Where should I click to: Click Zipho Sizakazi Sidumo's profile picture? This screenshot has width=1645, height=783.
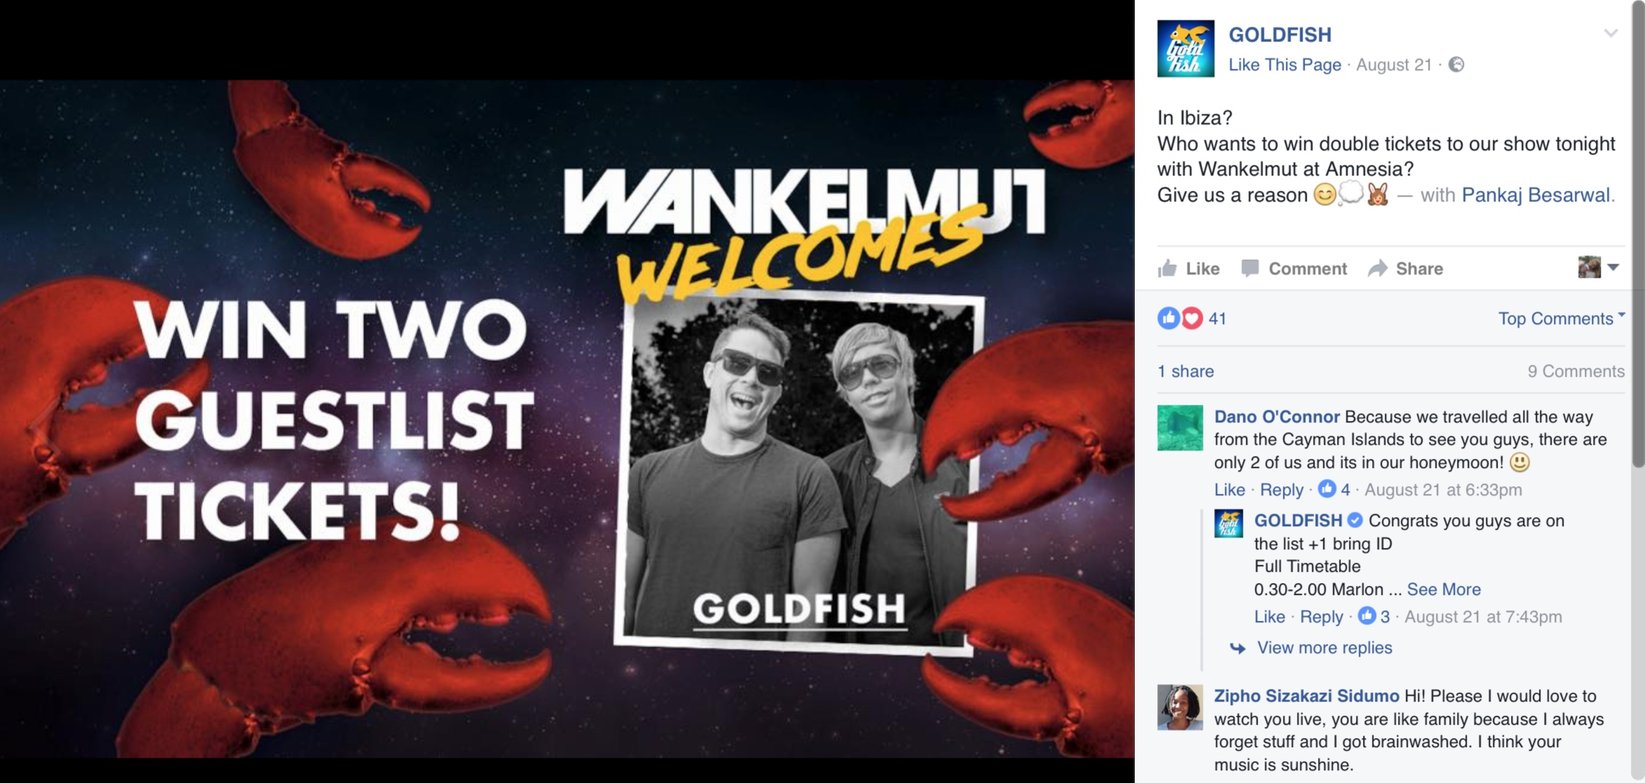pyautogui.click(x=1180, y=707)
